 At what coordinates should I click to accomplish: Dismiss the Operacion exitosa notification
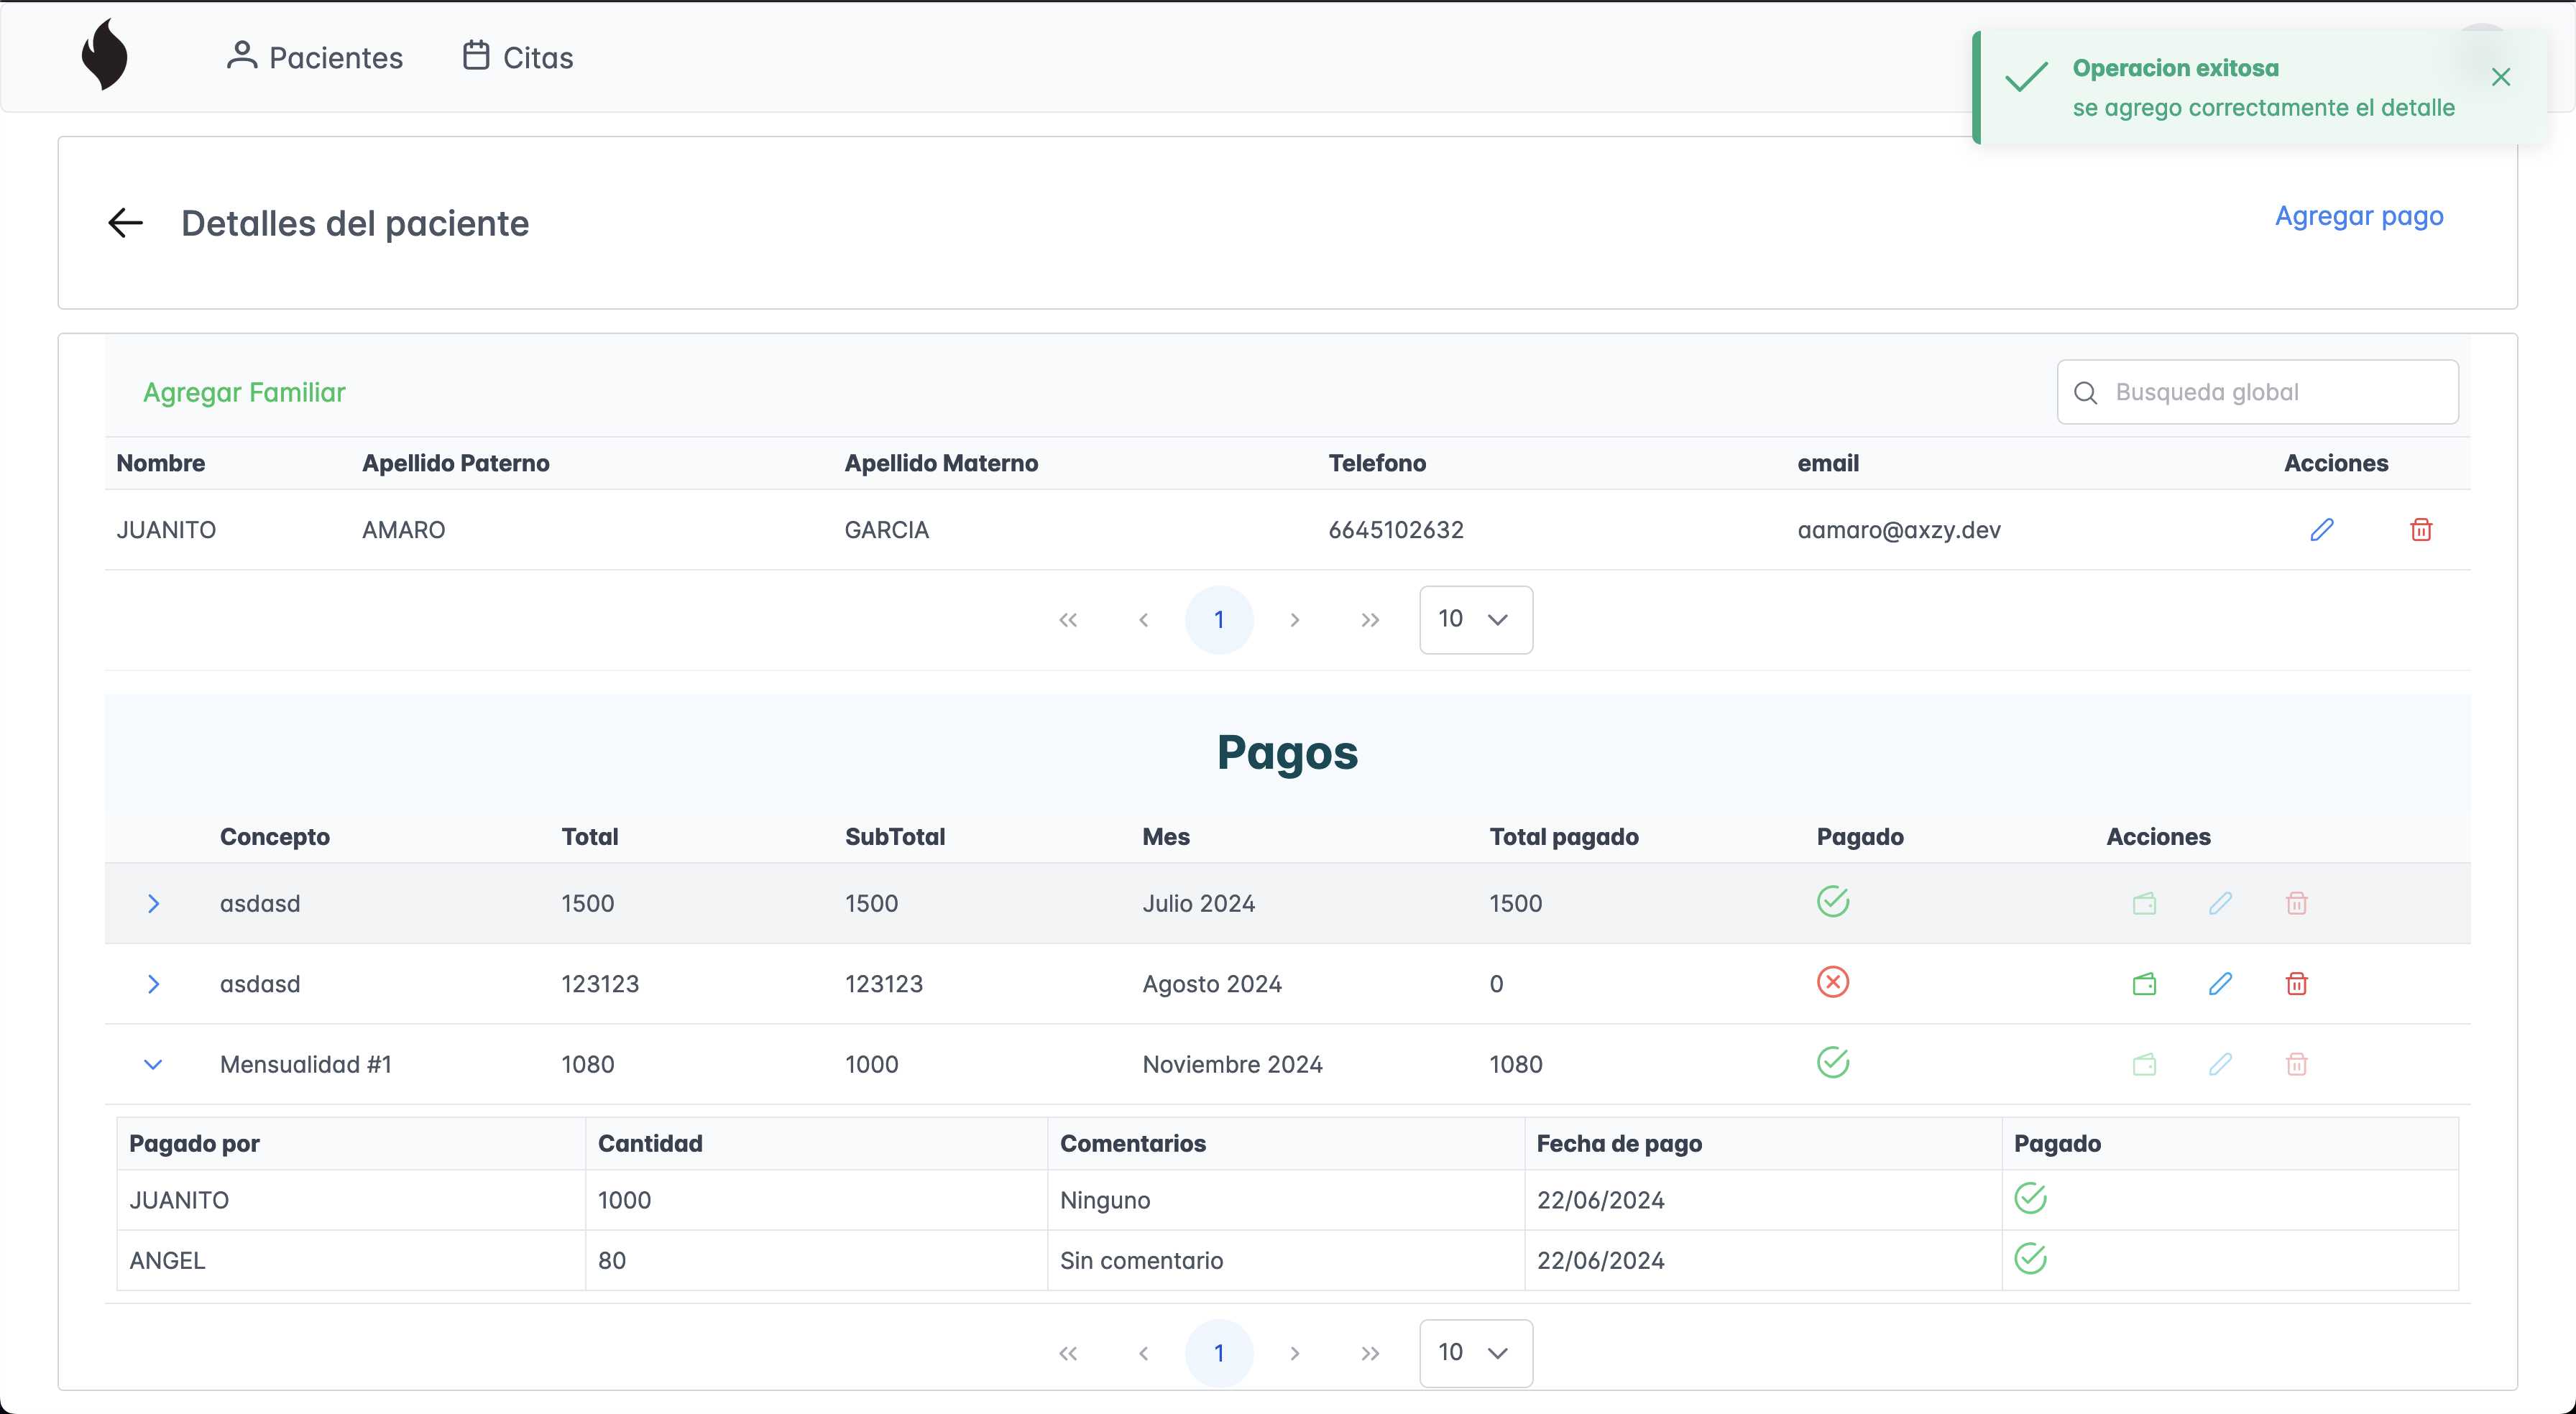click(2500, 77)
